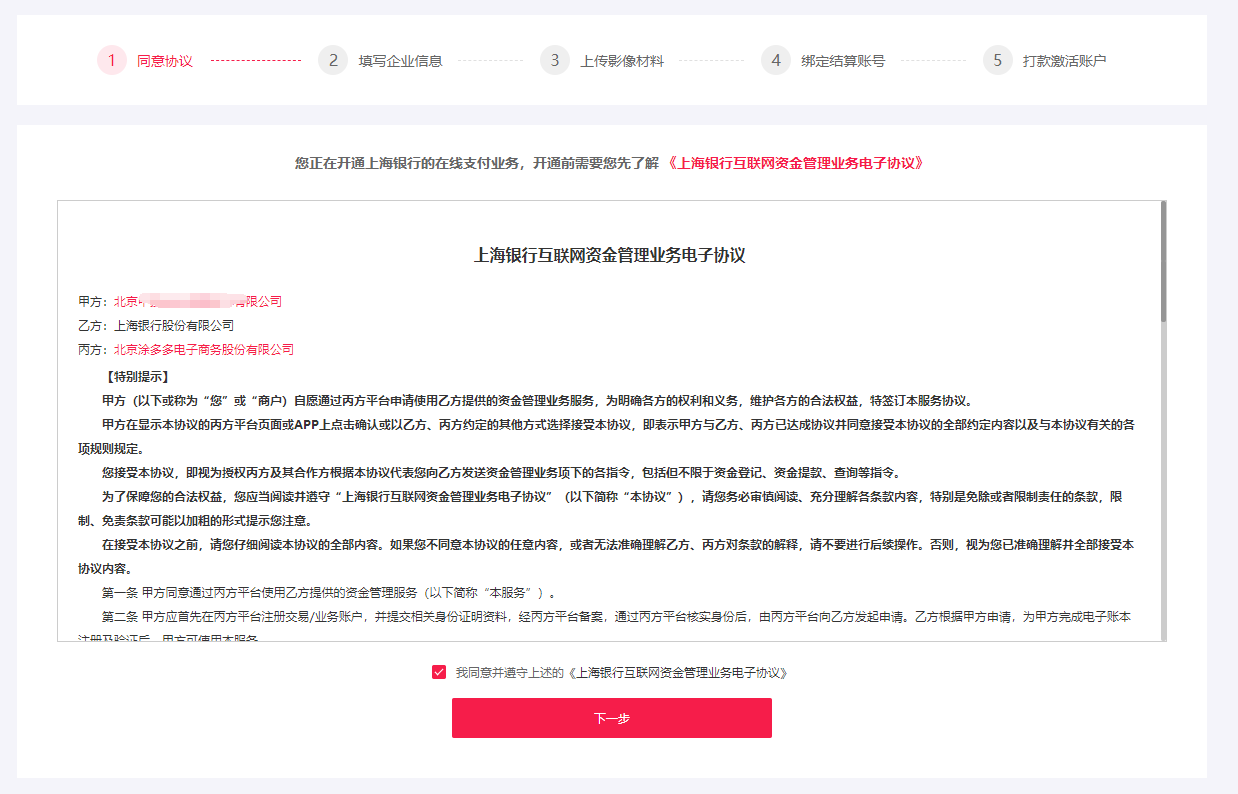Click step 1 number circle

click(x=112, y=60)
